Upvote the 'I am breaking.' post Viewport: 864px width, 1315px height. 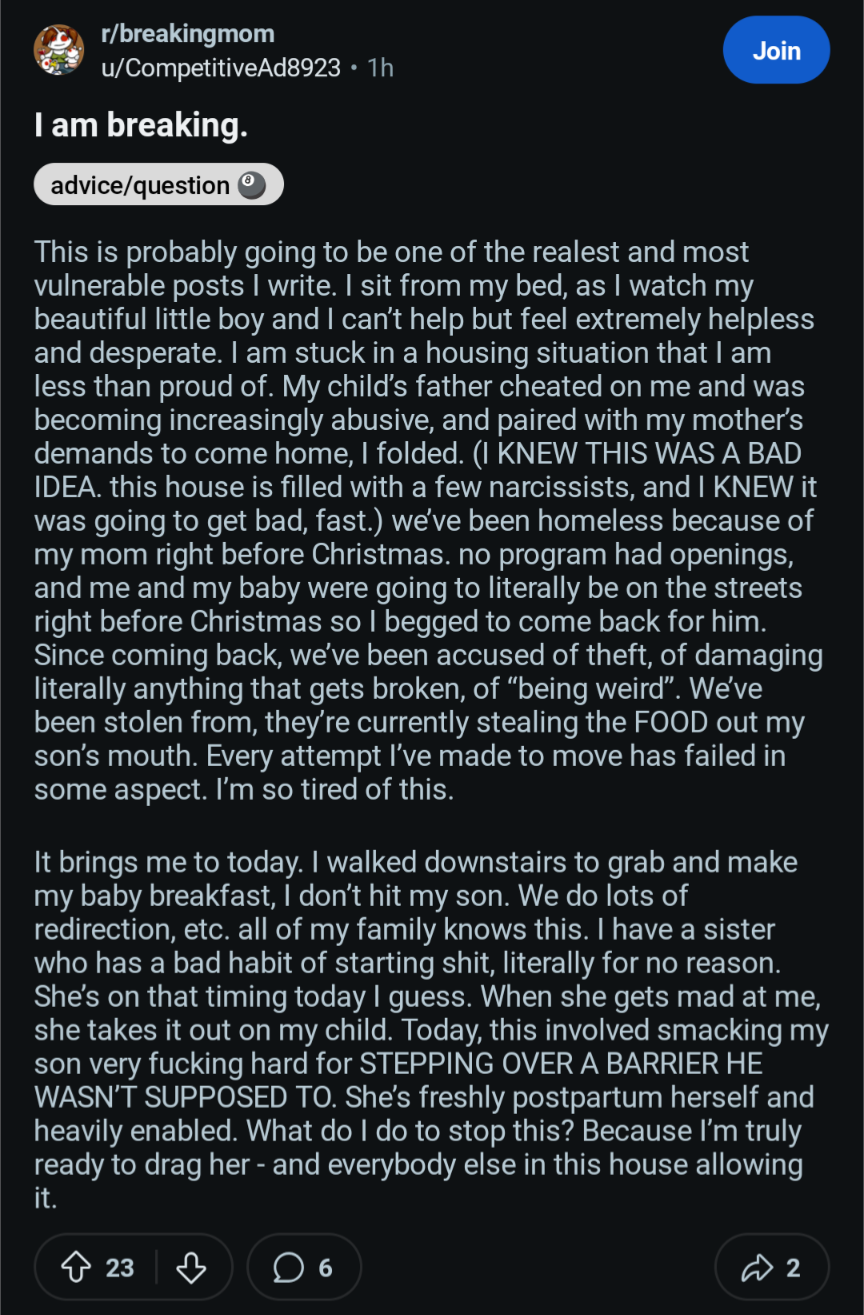76,1268
